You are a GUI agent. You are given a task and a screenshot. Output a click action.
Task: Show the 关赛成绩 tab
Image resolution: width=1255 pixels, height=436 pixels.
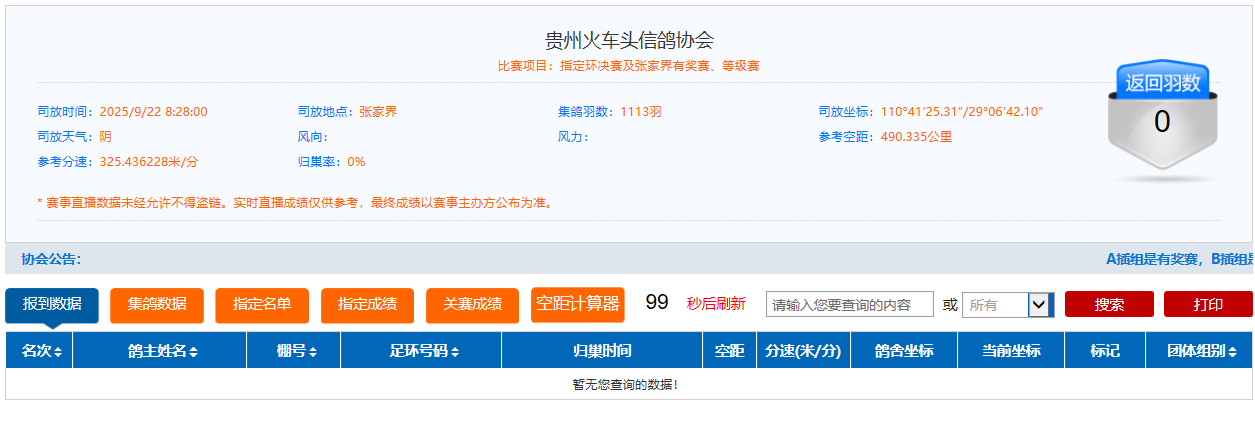pyautogui.click(x=472, y=305)
